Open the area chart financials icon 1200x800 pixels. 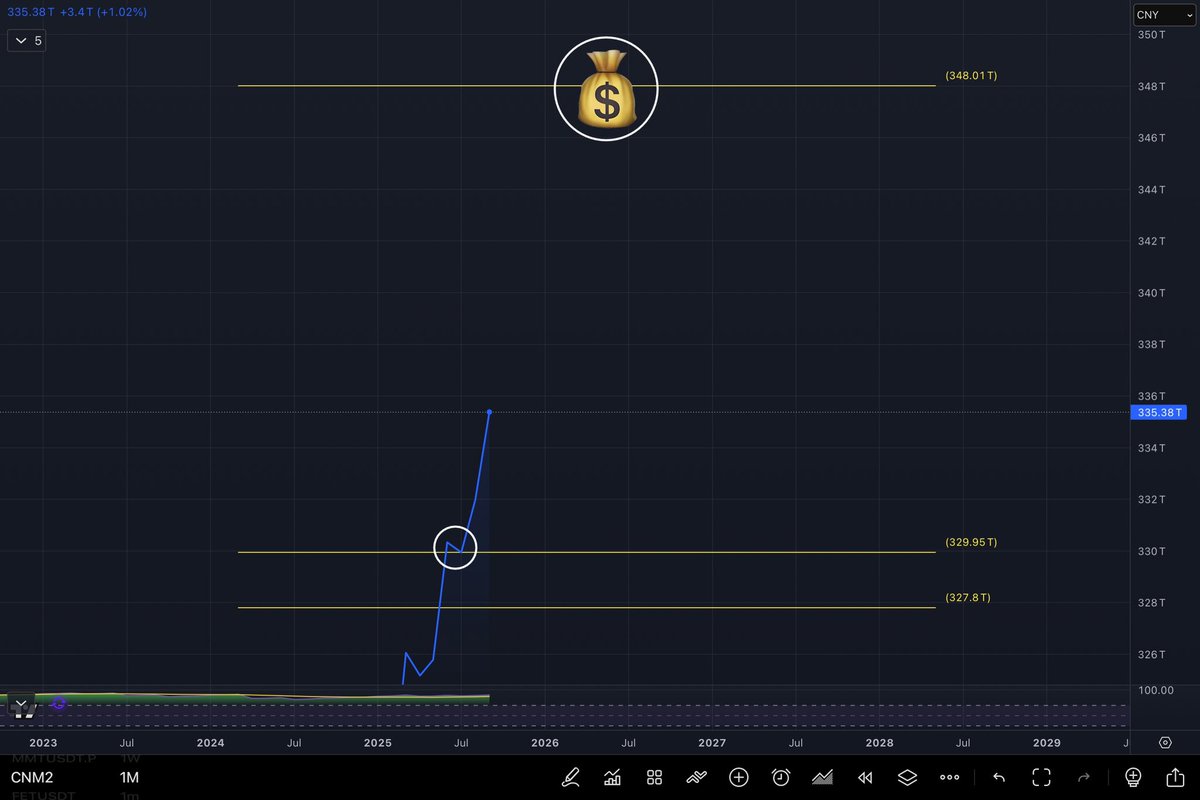[823, 777]
